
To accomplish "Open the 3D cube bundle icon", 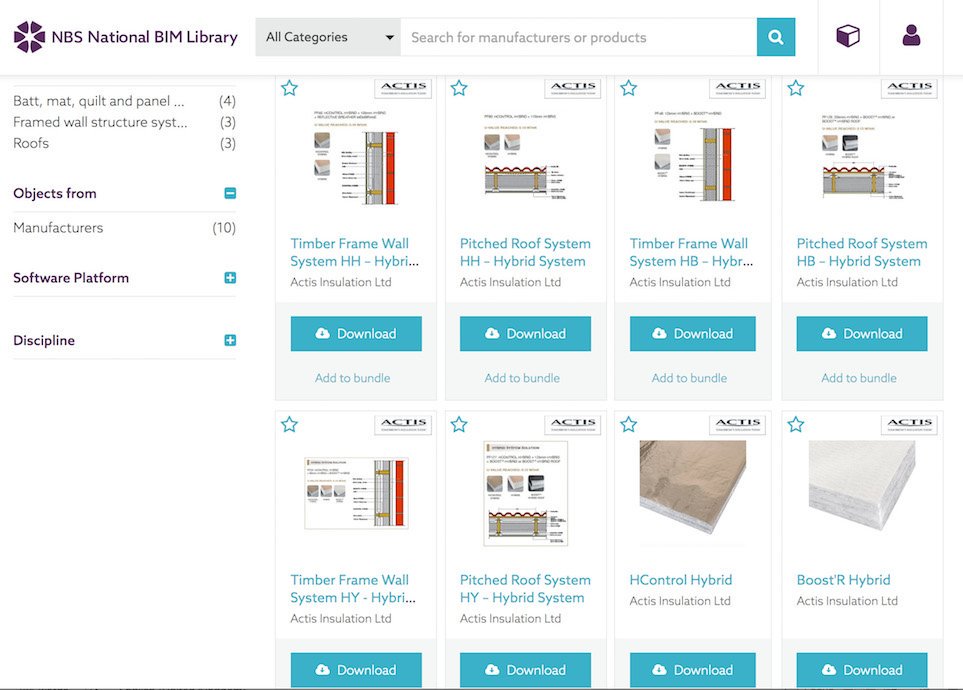I will [x=848, y=36].
